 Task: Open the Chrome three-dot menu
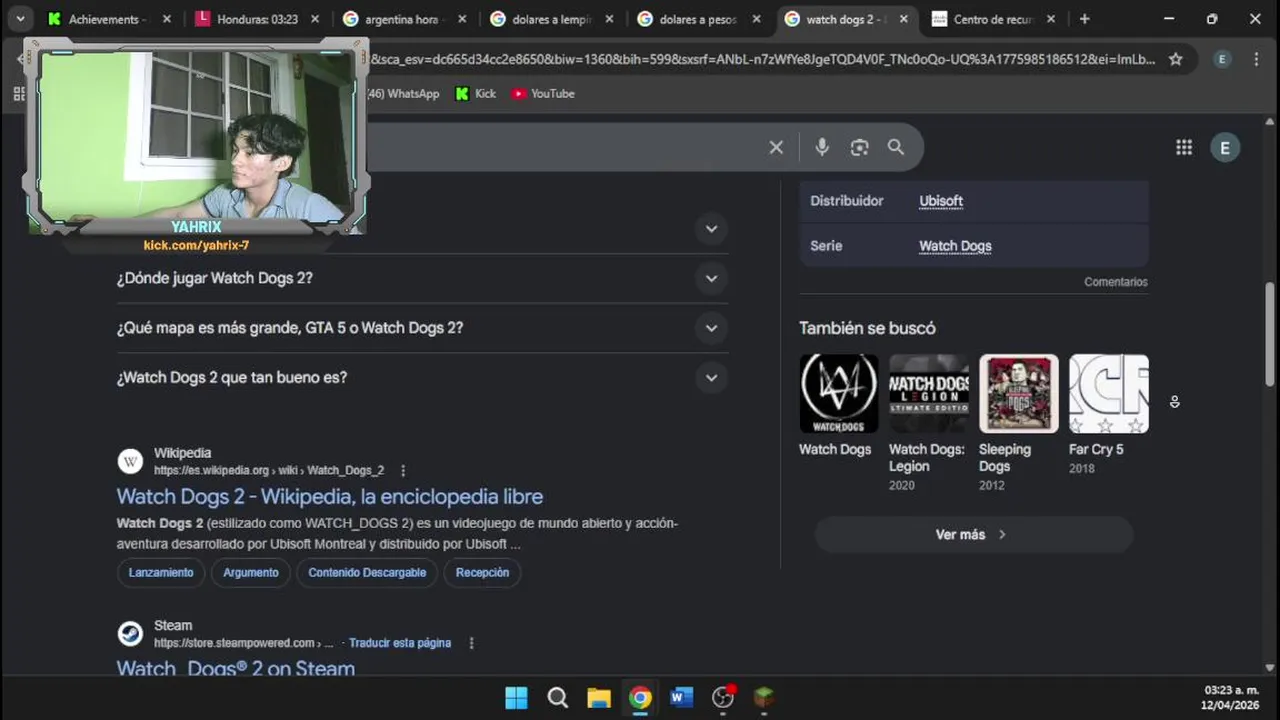point(1257,59)
